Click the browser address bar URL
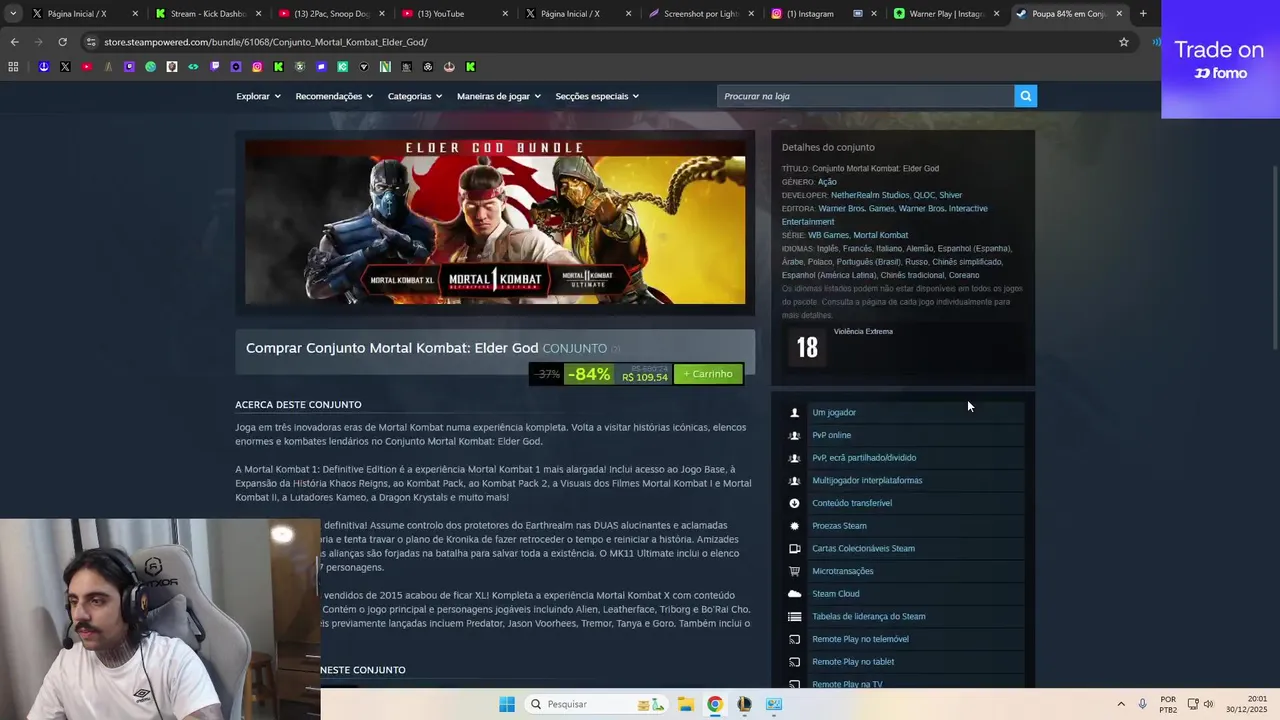The image size is (1280, 720). click(x=265, y=42)
